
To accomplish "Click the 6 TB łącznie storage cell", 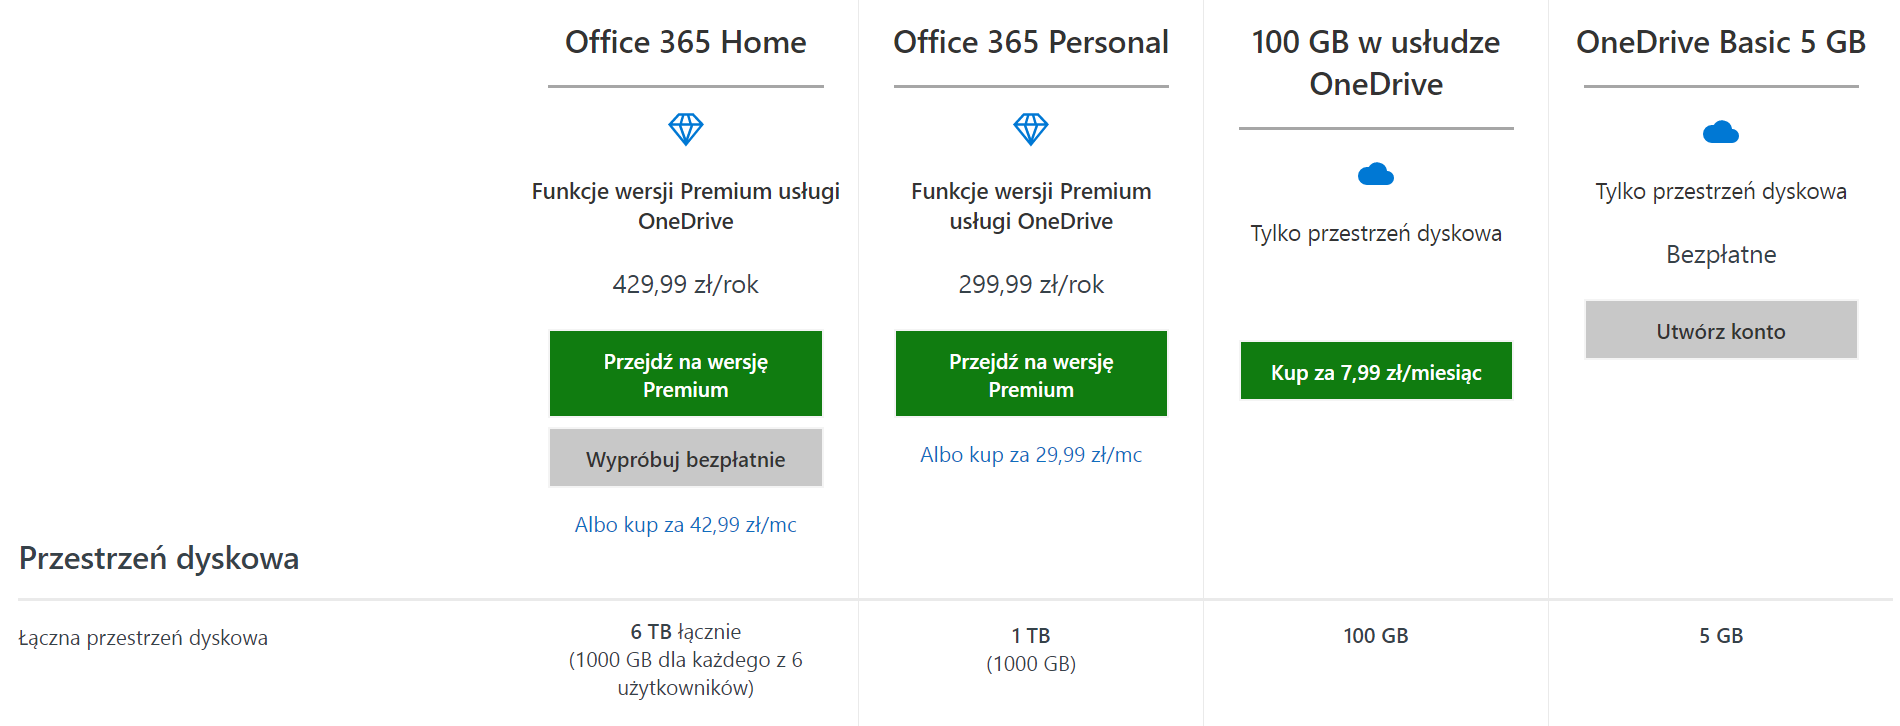I will (x=686, y=659).
